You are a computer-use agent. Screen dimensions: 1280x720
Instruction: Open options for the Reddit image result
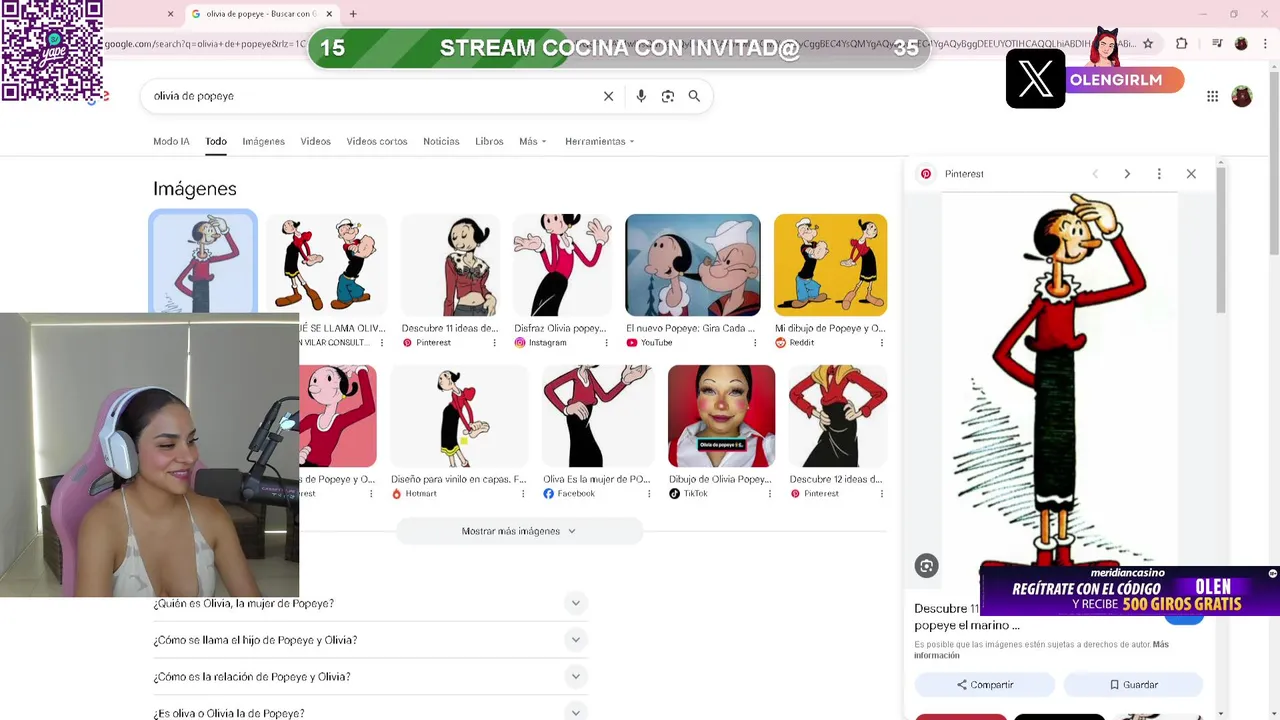(881, 343)
